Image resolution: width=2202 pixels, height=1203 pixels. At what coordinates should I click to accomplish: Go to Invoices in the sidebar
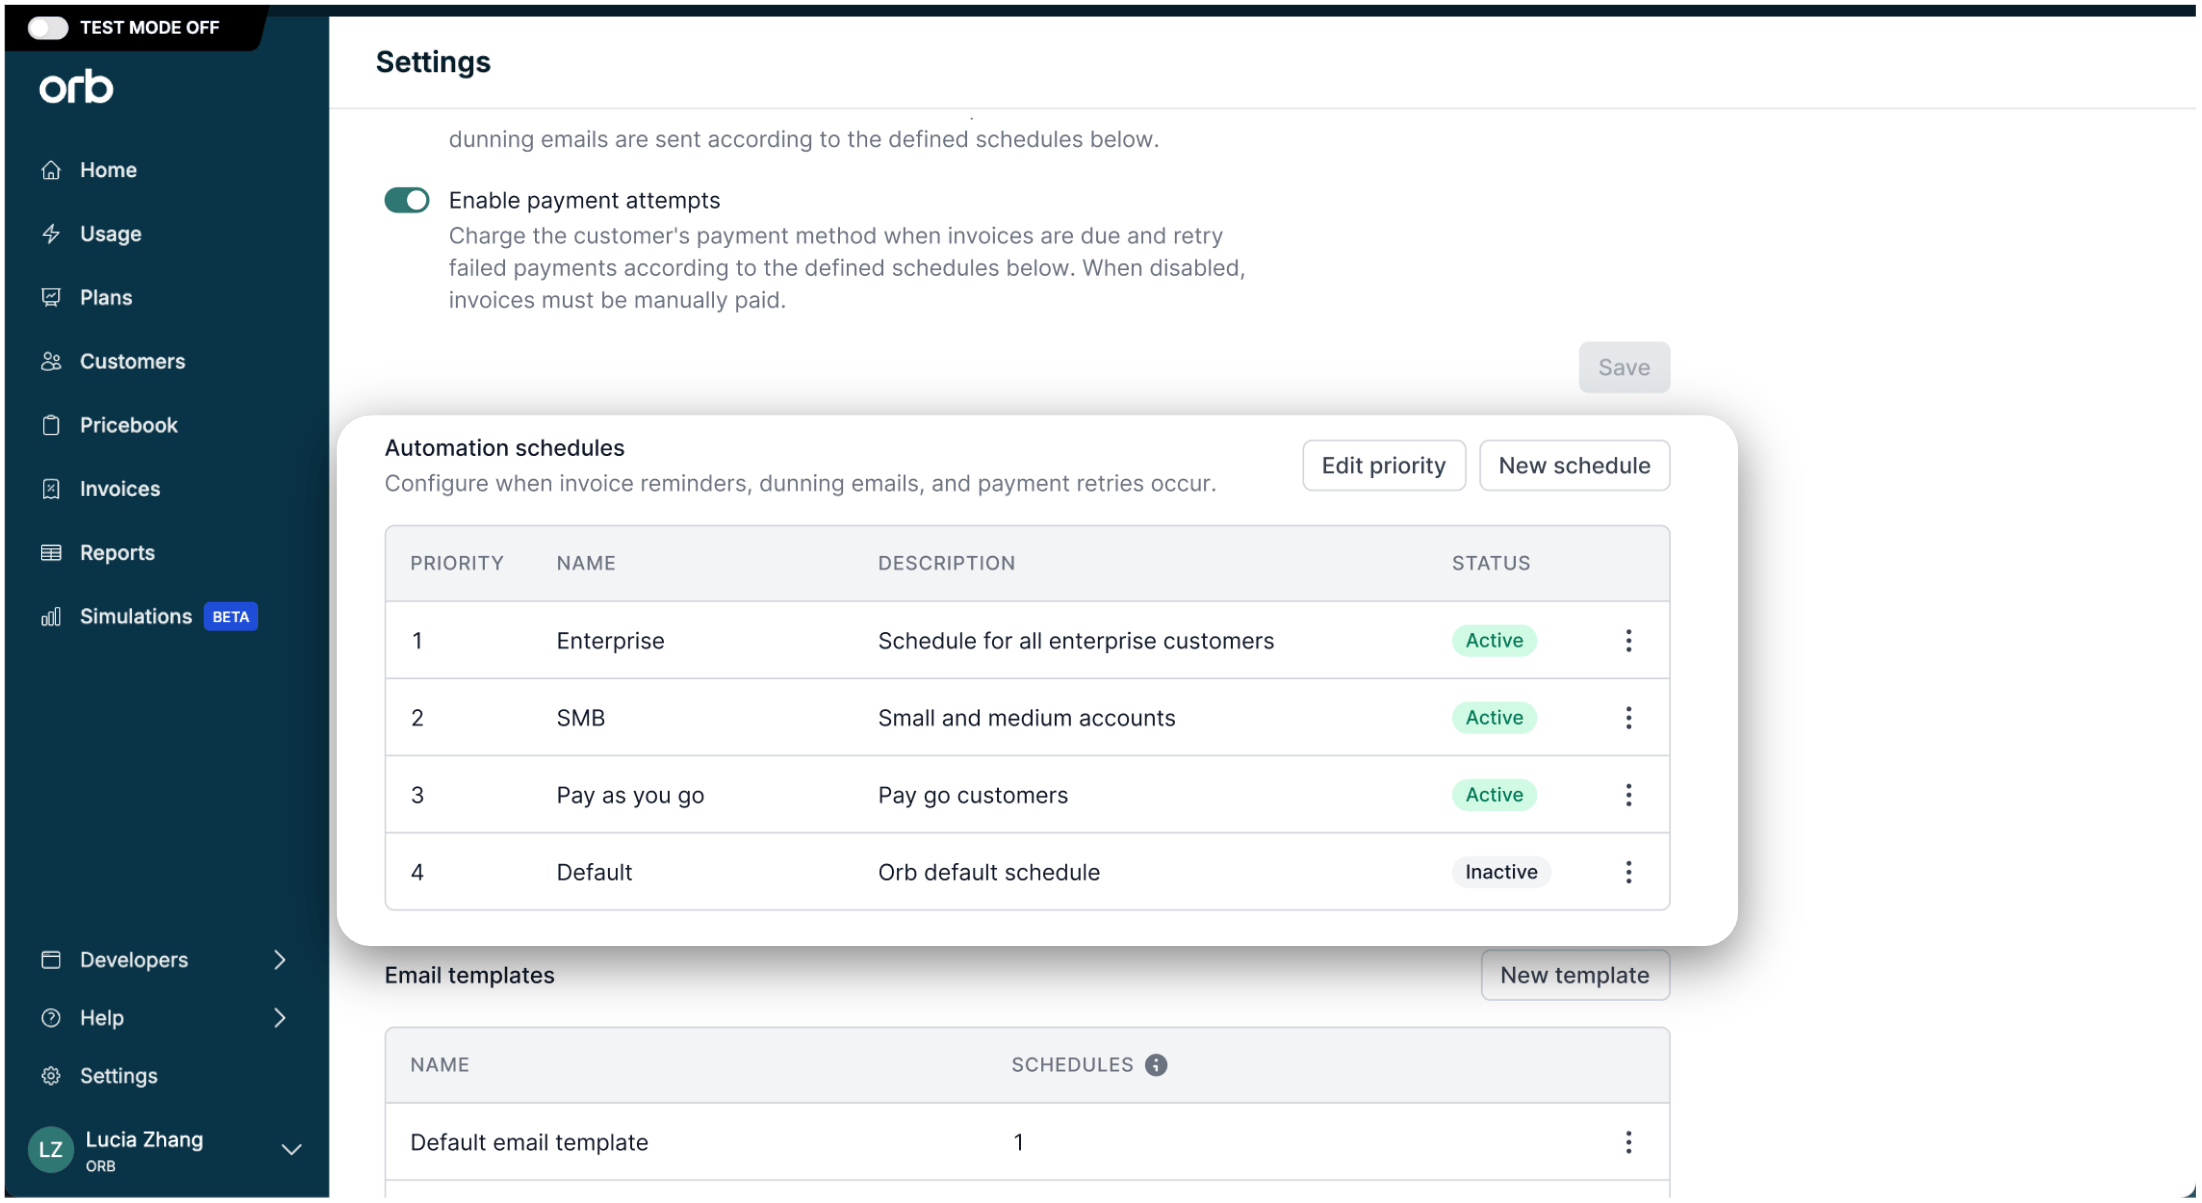click(119, 489)
